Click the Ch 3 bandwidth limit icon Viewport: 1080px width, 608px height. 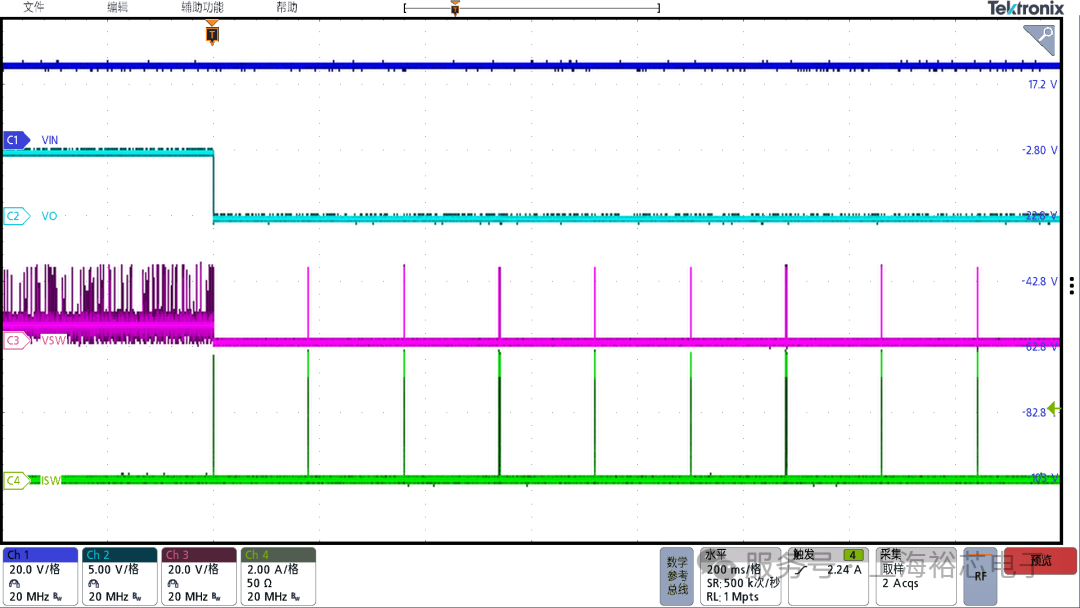click(x=216, y=597)
